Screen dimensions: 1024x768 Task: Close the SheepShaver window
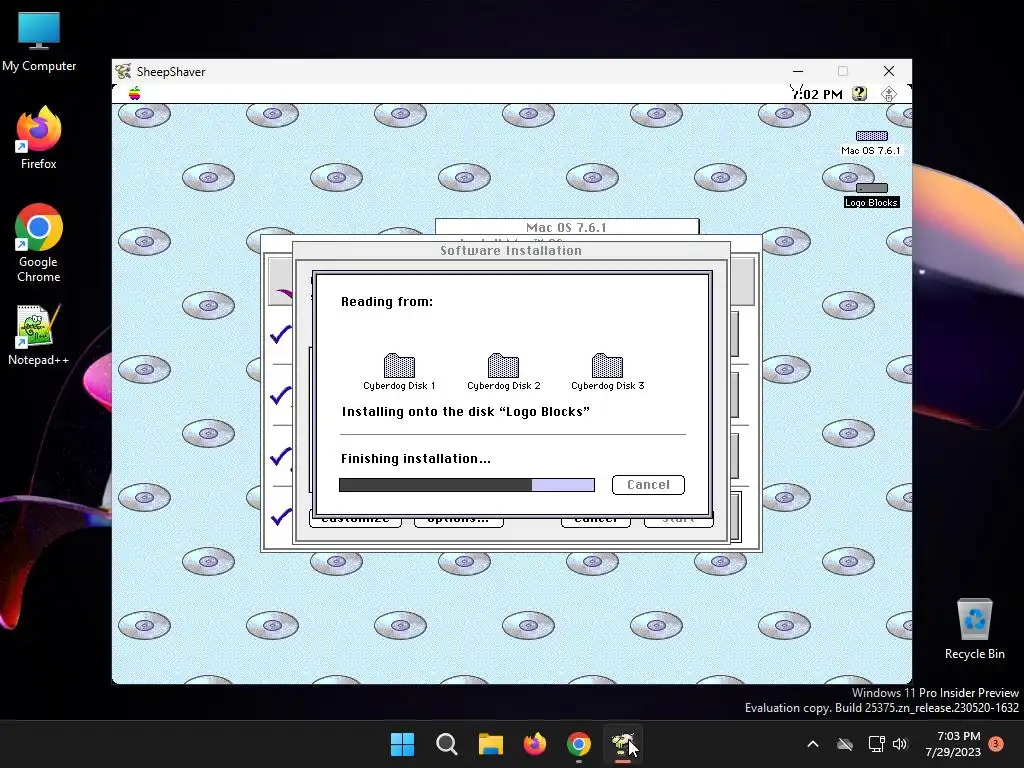pyautogui.click(x=889, y=71)
